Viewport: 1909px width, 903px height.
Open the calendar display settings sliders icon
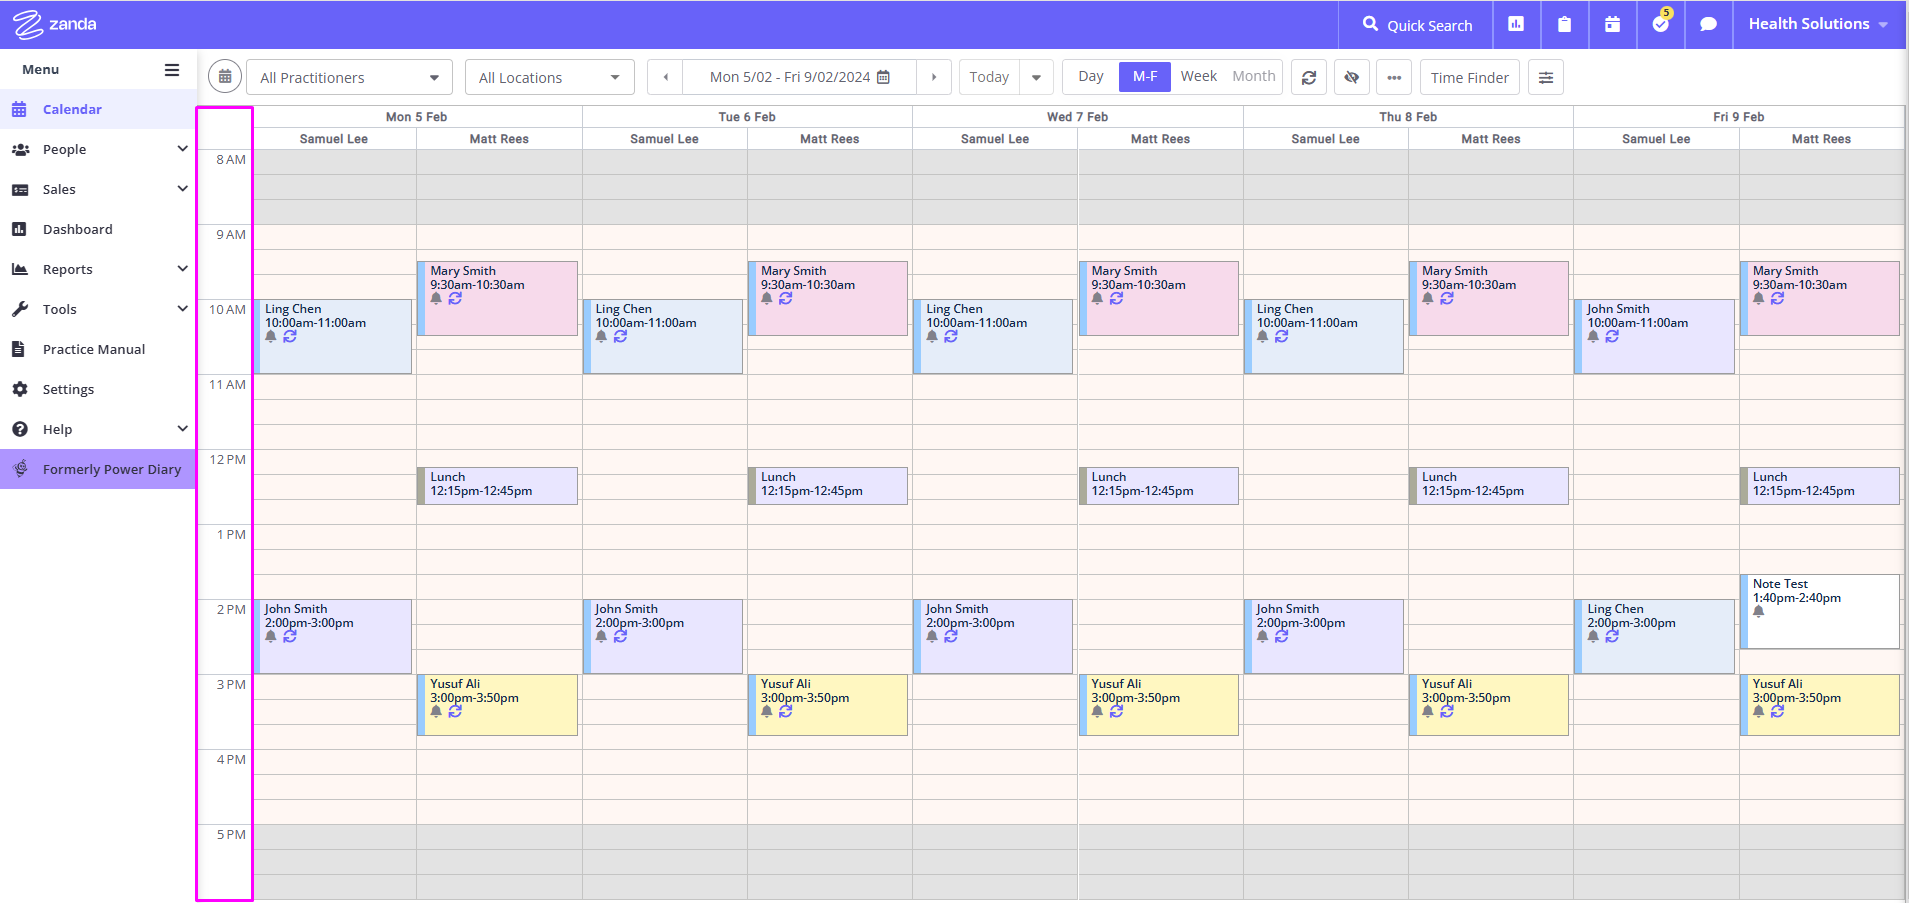coord(1545,76)
